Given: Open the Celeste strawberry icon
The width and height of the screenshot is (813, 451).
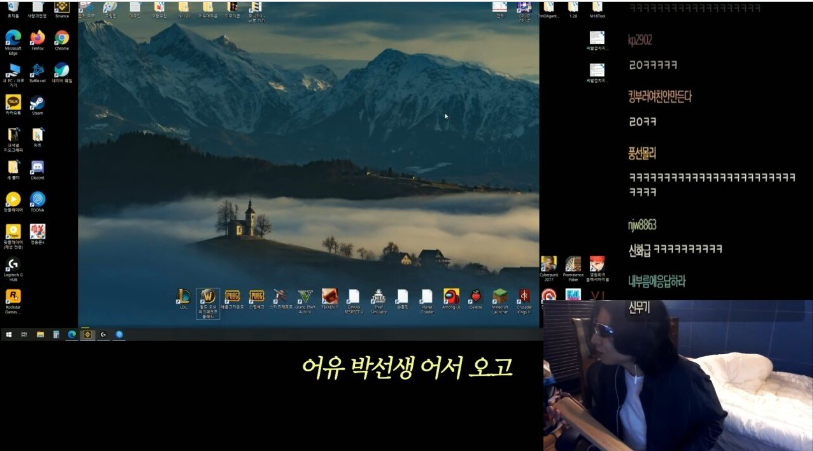Looking at the screenshot, I should point(475,299).
